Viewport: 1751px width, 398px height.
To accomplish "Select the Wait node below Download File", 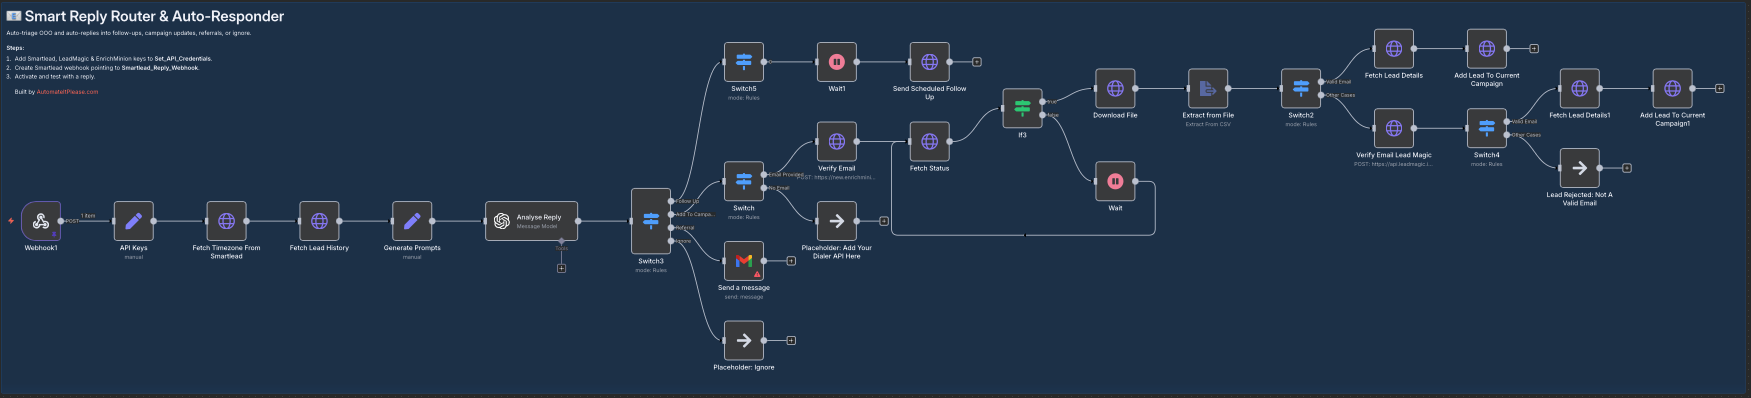I will [1115, 181].
